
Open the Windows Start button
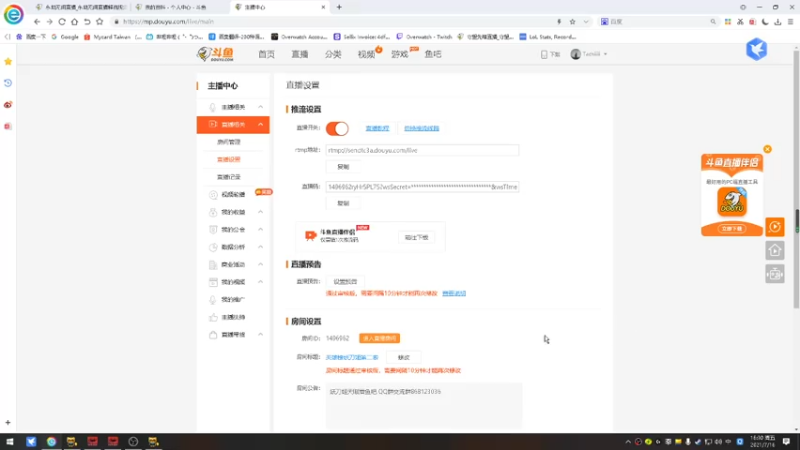[x=10, y=442]
